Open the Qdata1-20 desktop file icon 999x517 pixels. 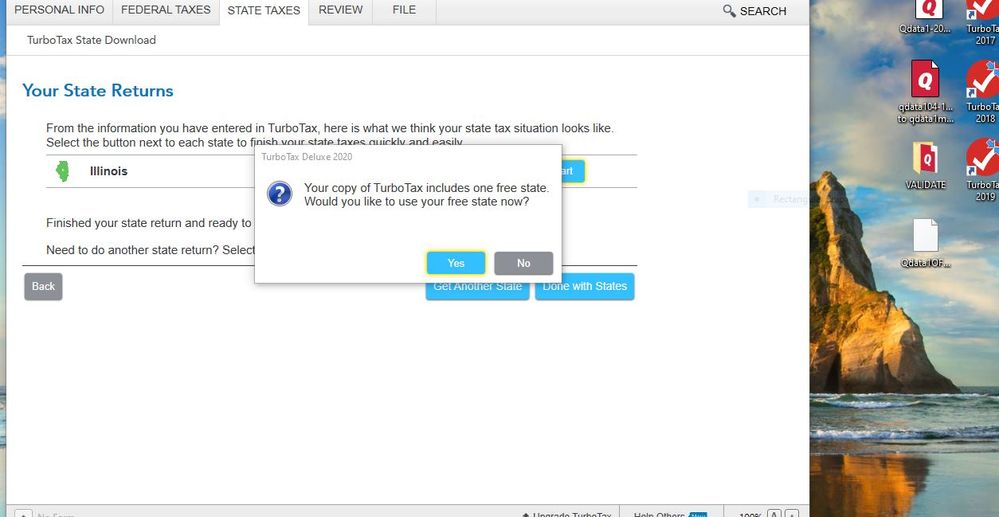click(x=928, y=18)
